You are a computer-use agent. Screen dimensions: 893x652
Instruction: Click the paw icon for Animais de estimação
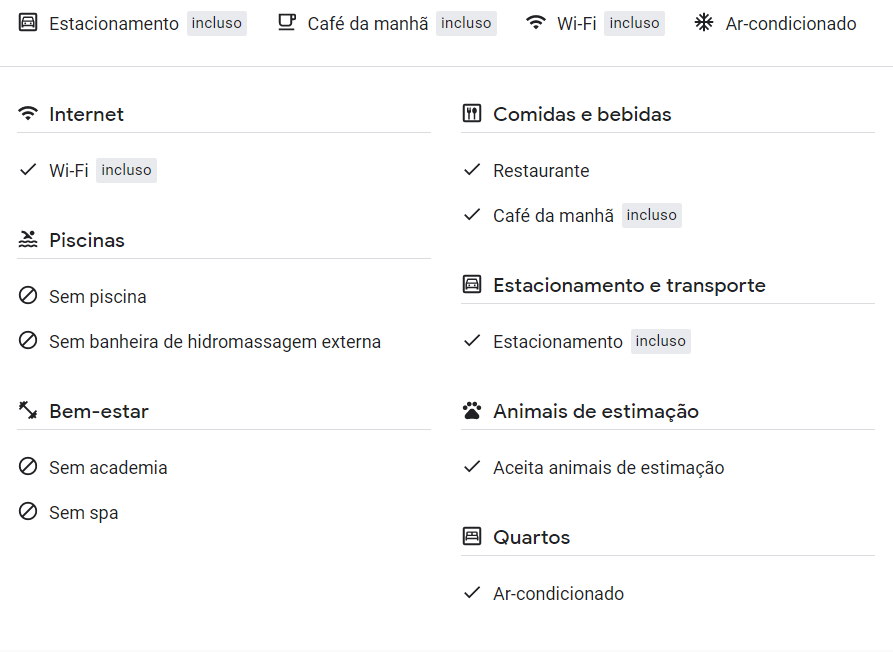point(472,410)
